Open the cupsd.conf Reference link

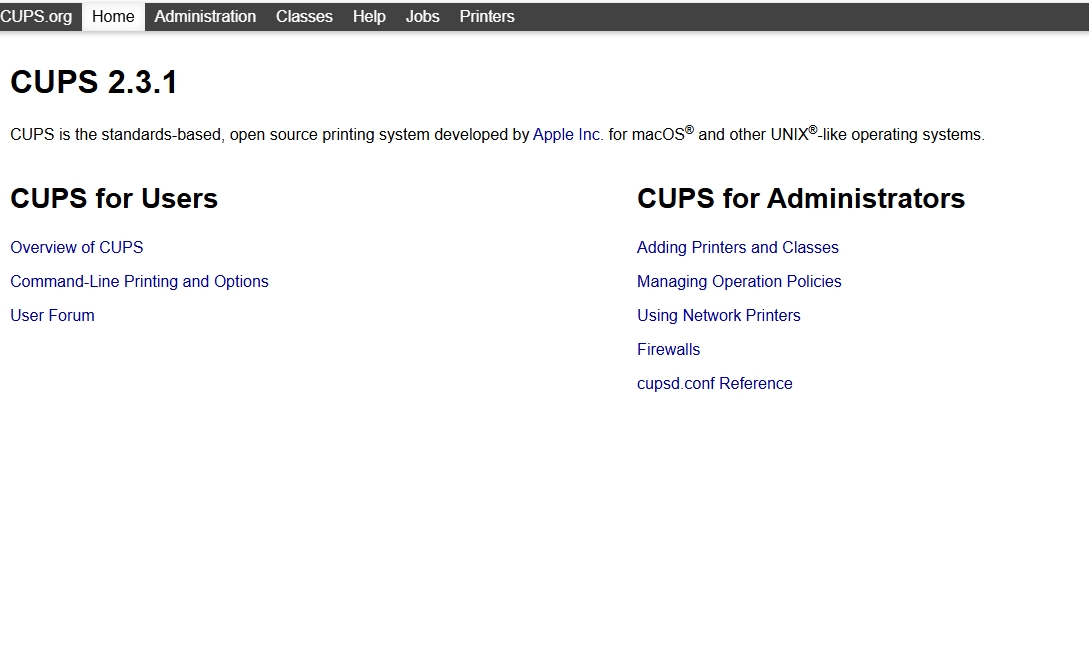(x=715, y=384)
